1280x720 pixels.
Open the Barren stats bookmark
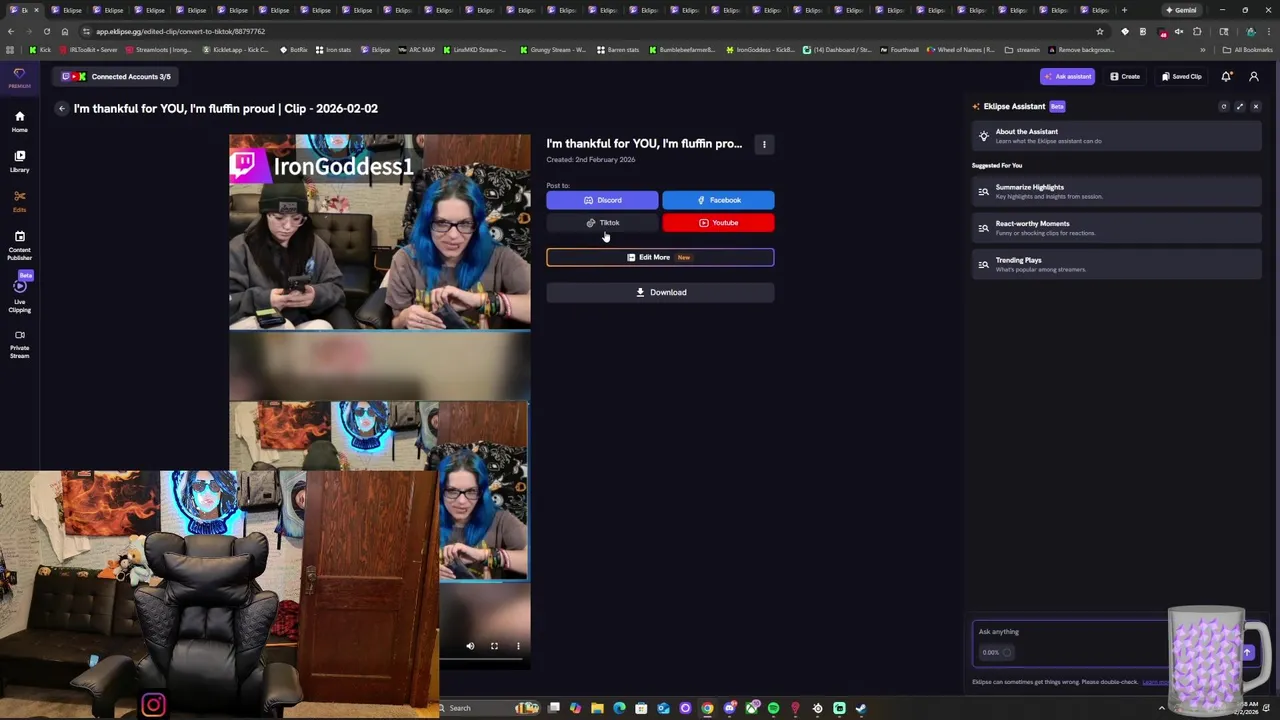(x=619, y=50)
